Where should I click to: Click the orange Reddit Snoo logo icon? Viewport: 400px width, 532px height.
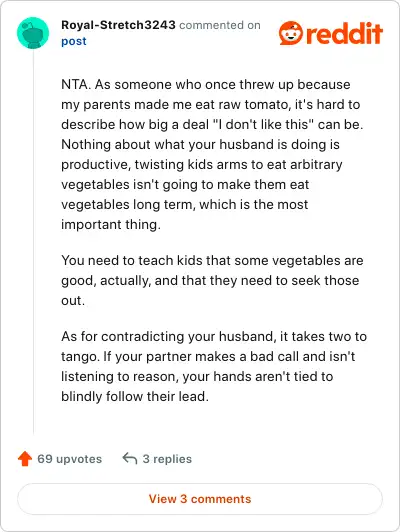click(x=290, y=33)
